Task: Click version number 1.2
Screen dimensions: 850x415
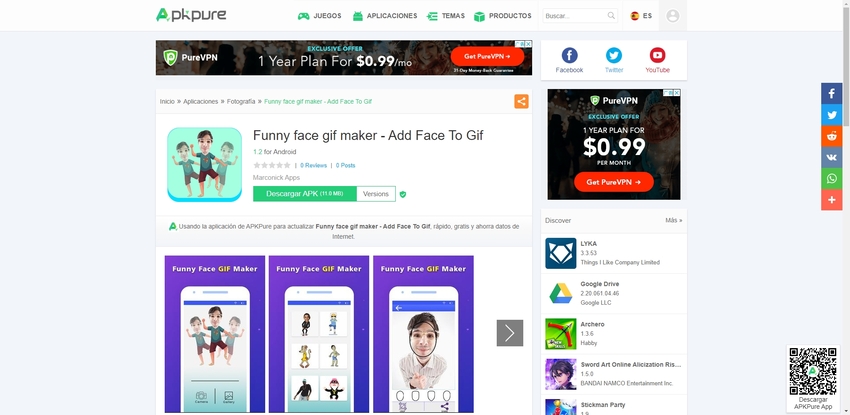Action: pos(257,152)
